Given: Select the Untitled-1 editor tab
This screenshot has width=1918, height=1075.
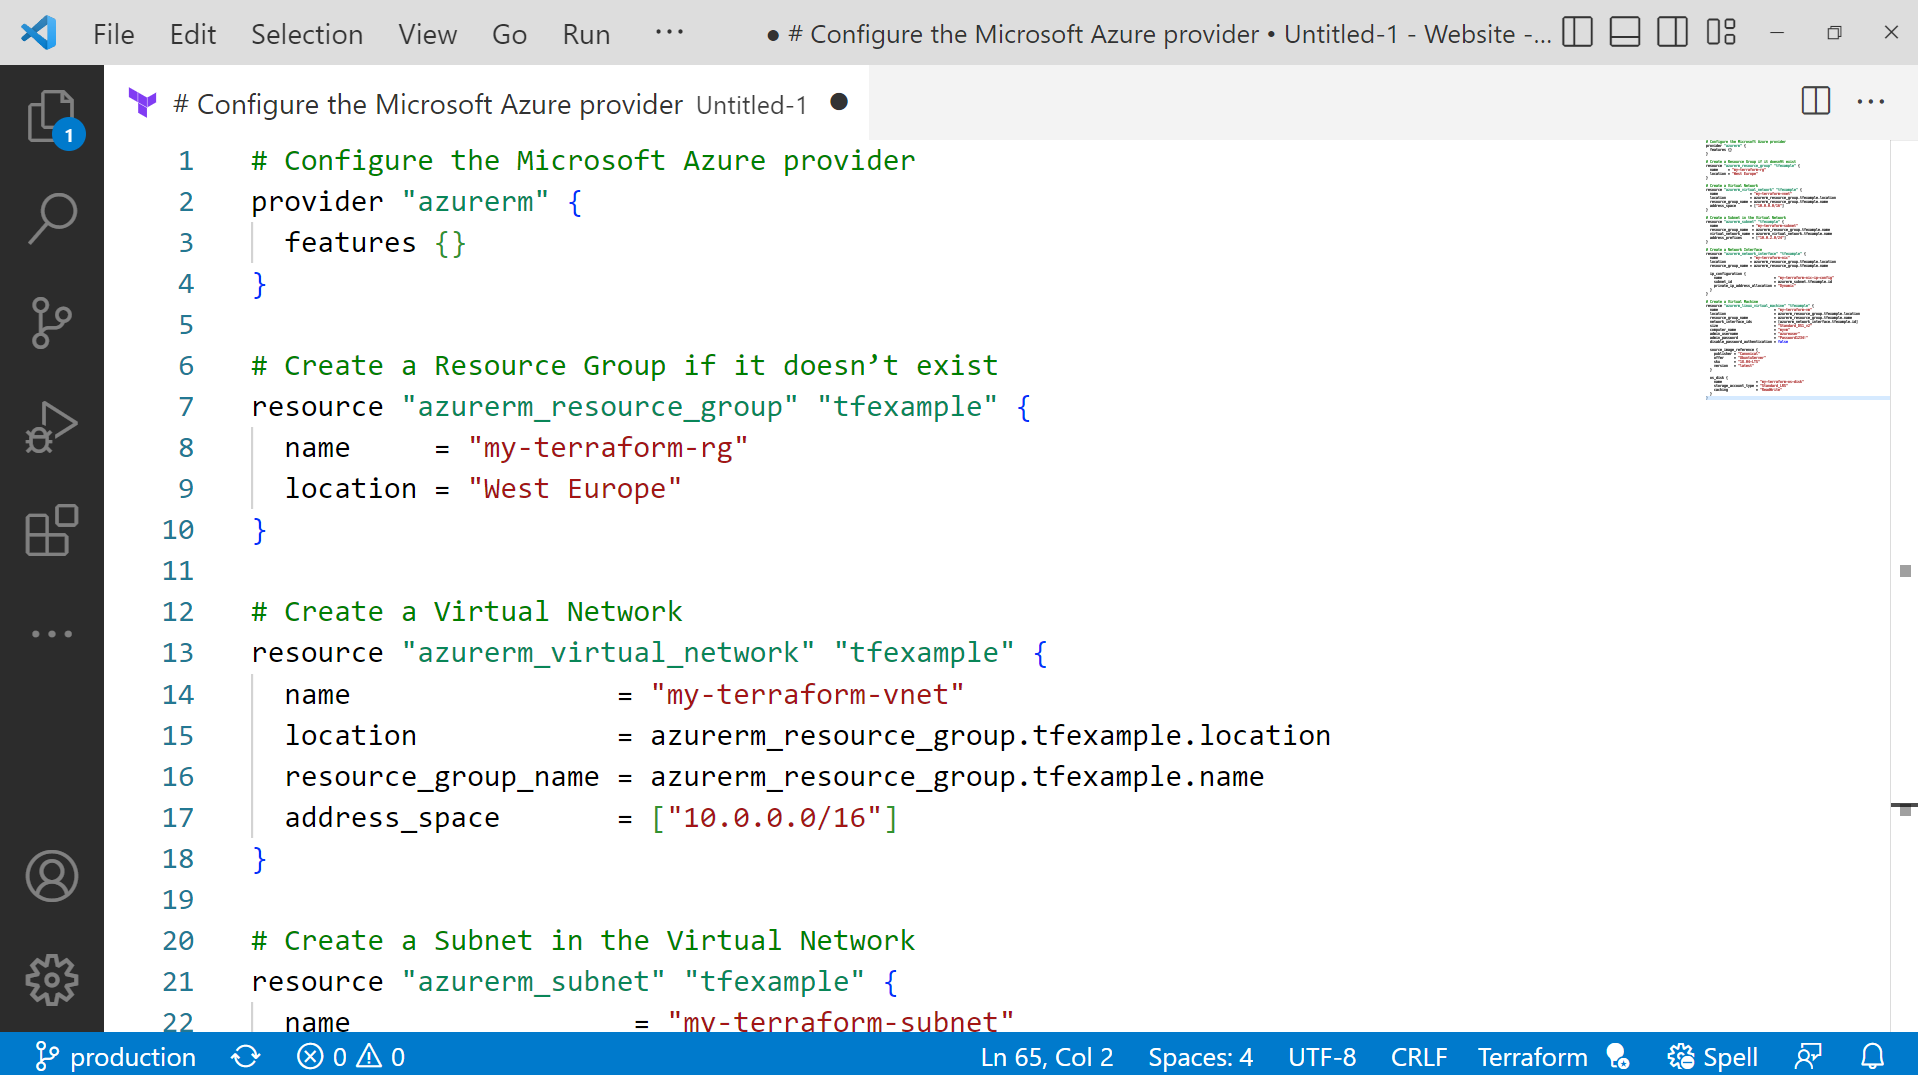Looking at the screenshot, I should coord(480,103).
